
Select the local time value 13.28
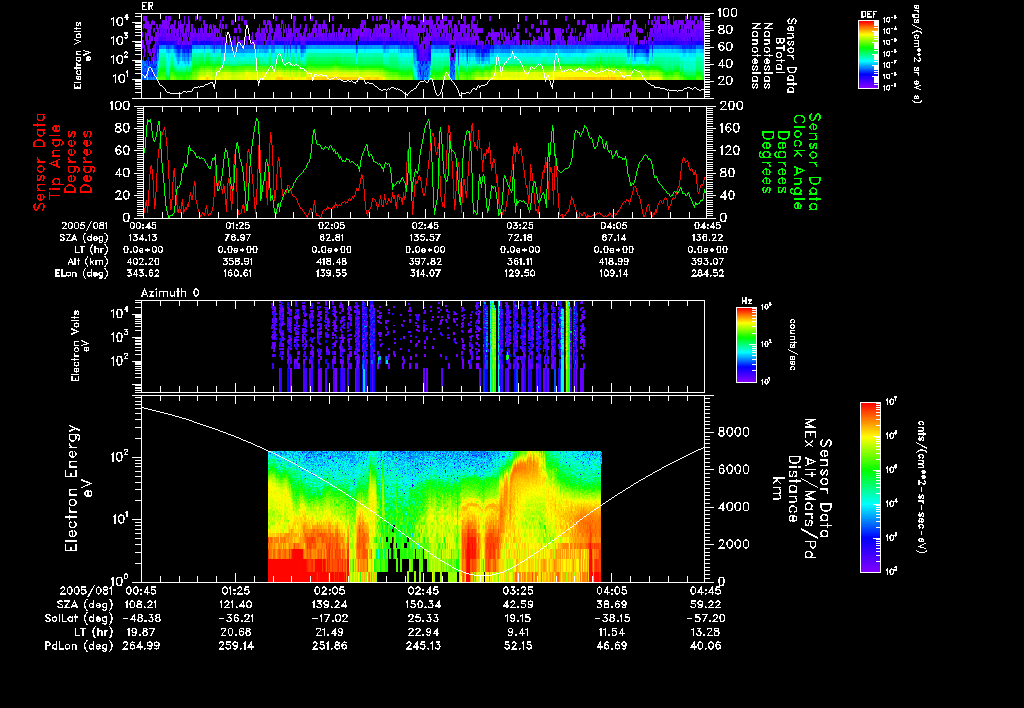tap(705, 632)
